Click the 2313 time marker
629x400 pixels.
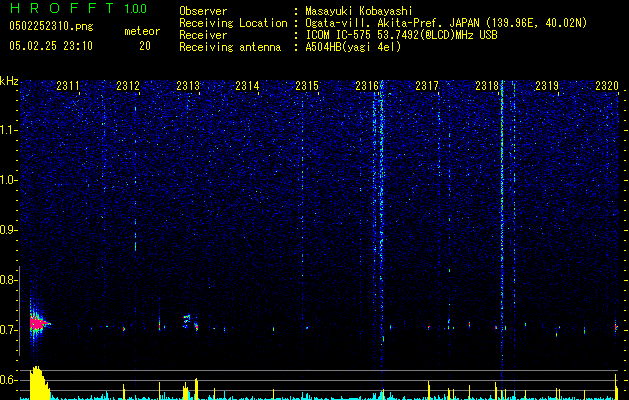point(188,85)
